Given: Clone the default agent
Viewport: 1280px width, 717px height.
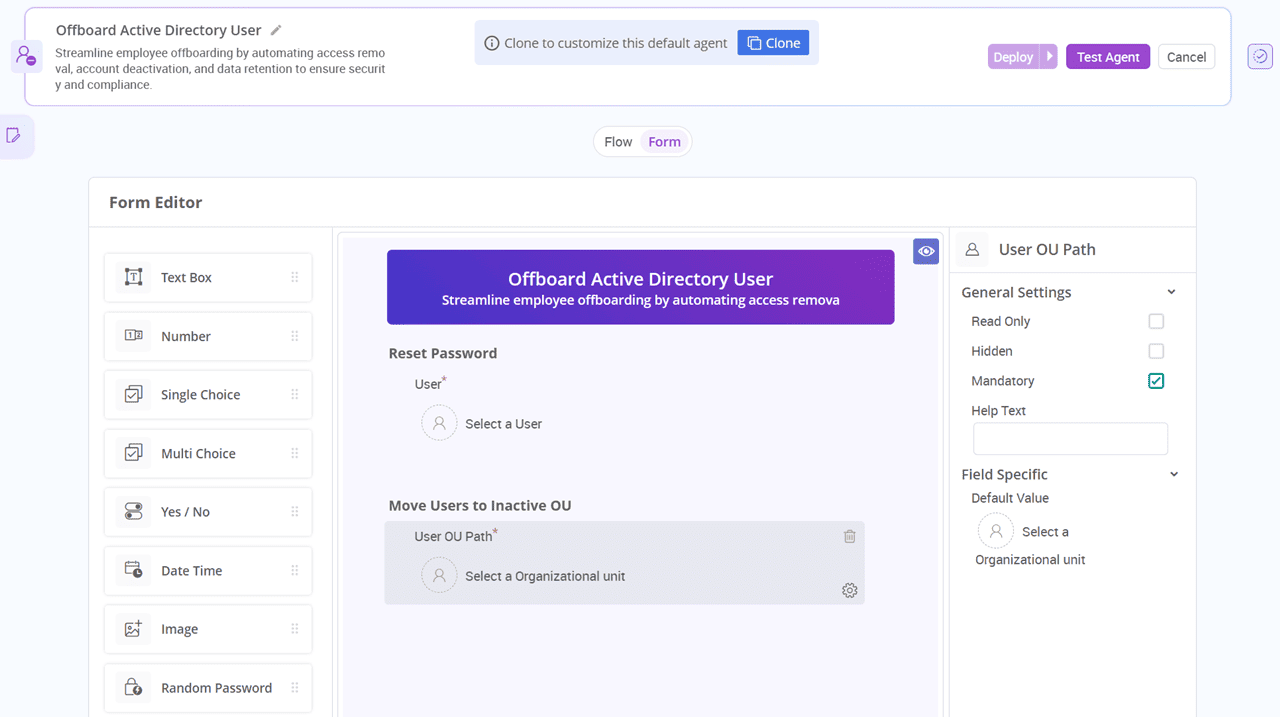Looking at the screenshot, I should coord(773,42).
